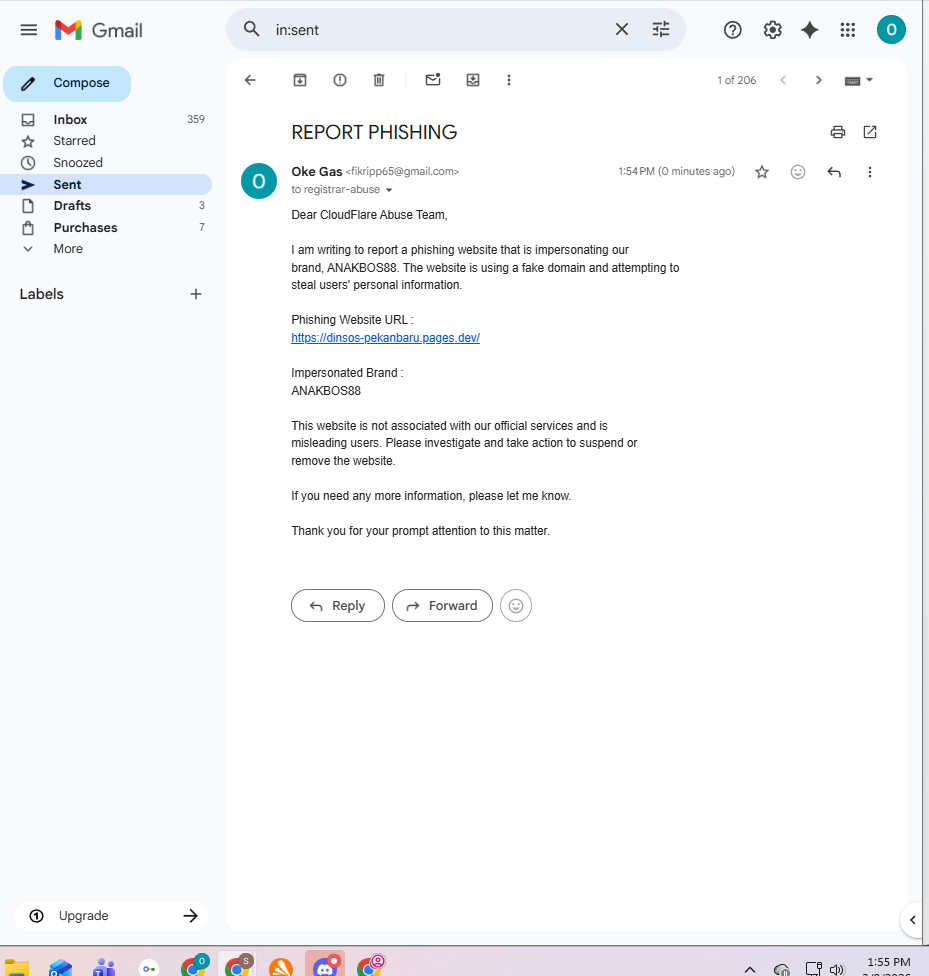
Task: Open email in a new window
Action: pyautogui.click(x=870, y=132)
